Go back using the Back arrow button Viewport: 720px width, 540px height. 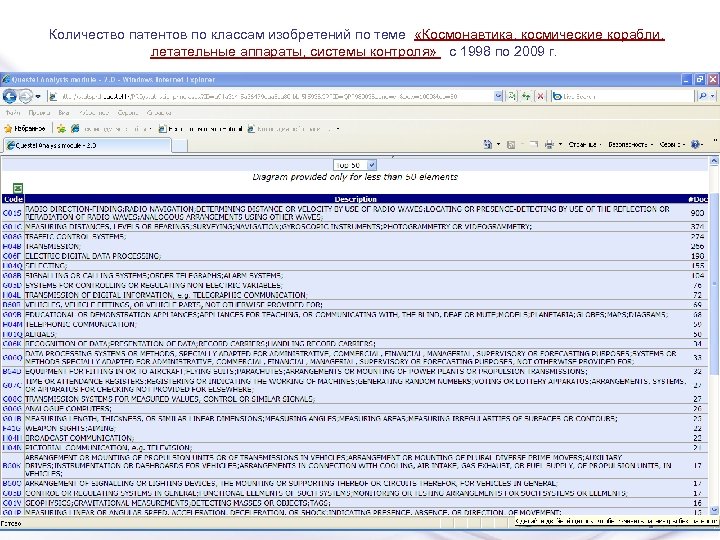click(10, 96)
